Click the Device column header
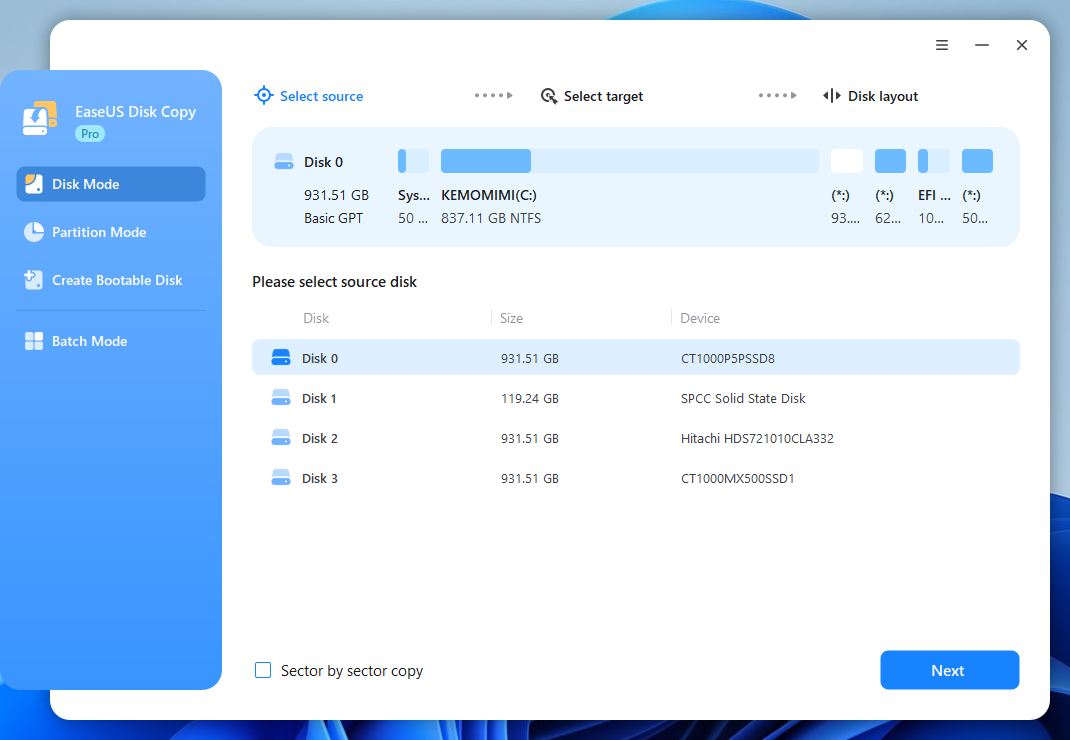Viewport: 1070px width, 740px height. (700, 318)
